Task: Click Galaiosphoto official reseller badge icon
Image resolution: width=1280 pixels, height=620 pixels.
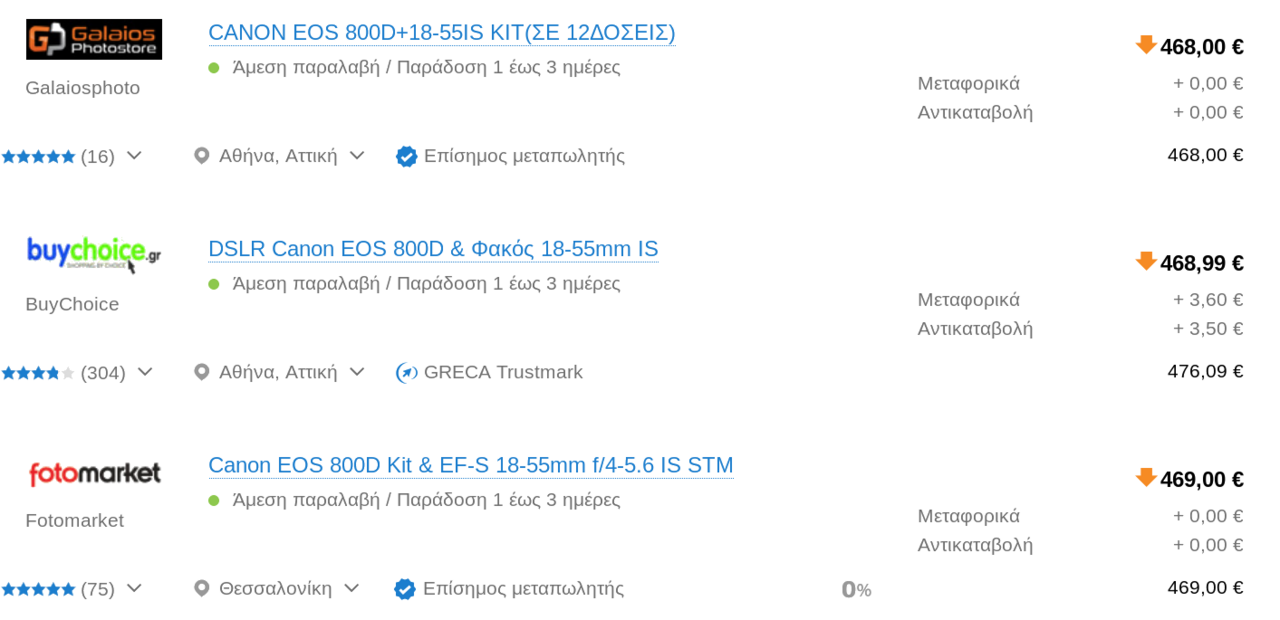Action: pyautogui.click(x=406, y=157)
